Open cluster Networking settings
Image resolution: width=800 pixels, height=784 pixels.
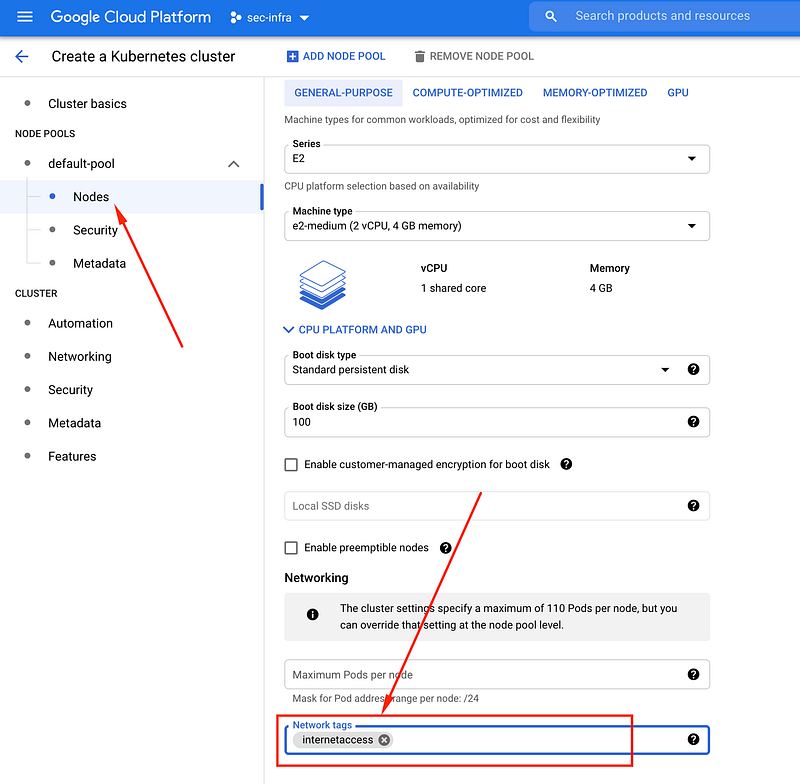(80, 357)
